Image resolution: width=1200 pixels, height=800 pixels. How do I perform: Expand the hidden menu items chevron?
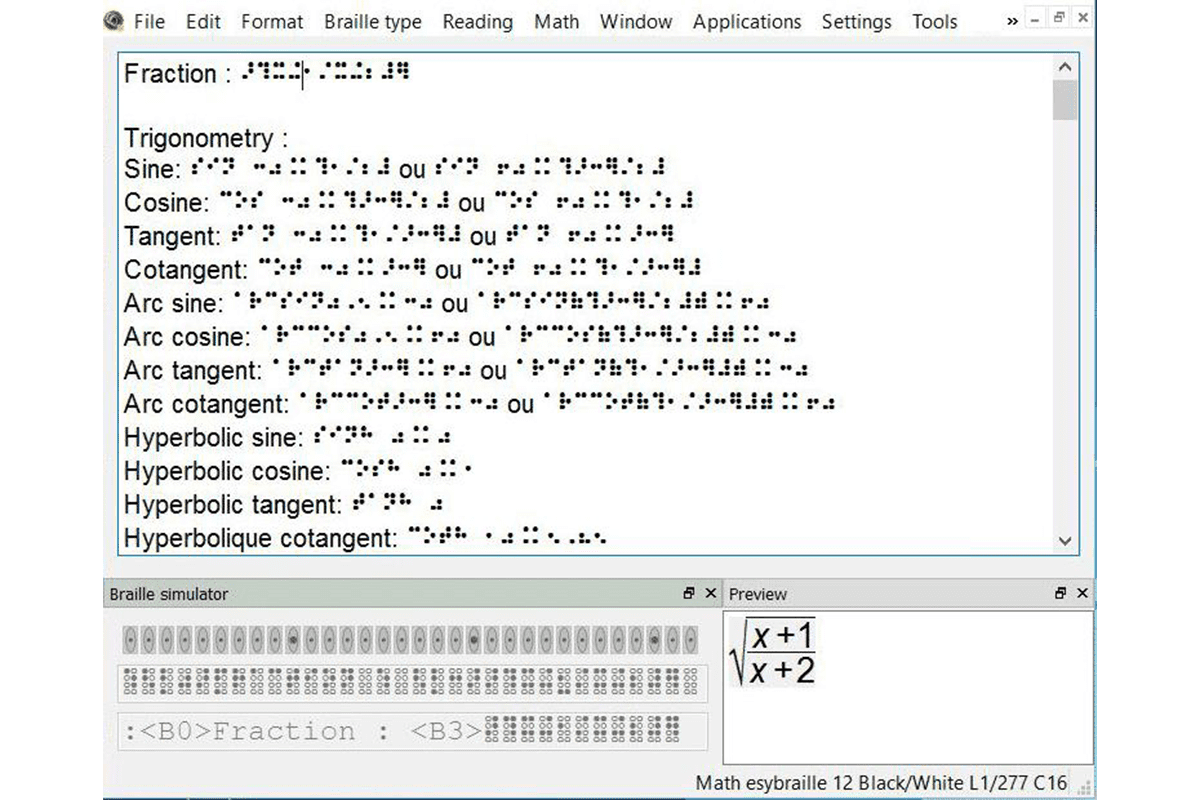[1013, 21]
